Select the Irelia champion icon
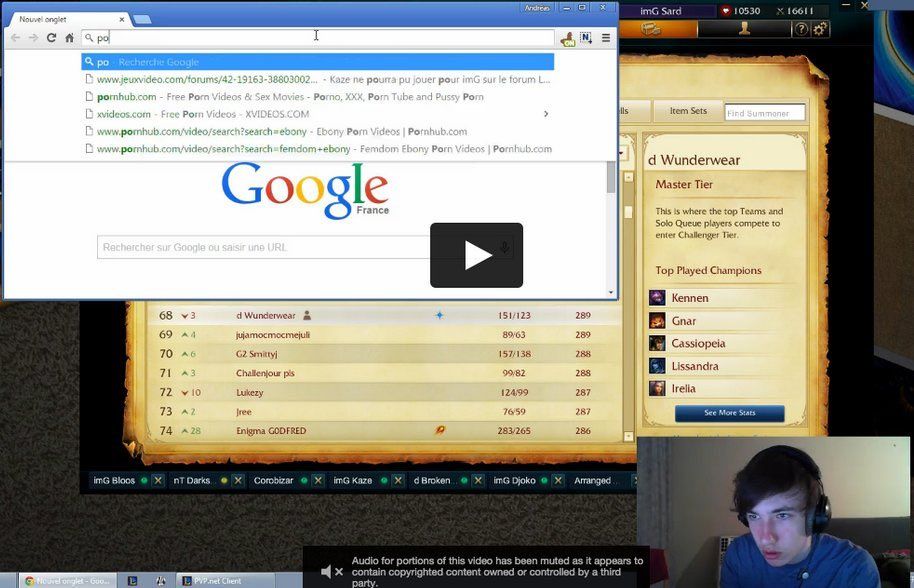Screen dimensions: 914x588 click(x=657, y=388)
